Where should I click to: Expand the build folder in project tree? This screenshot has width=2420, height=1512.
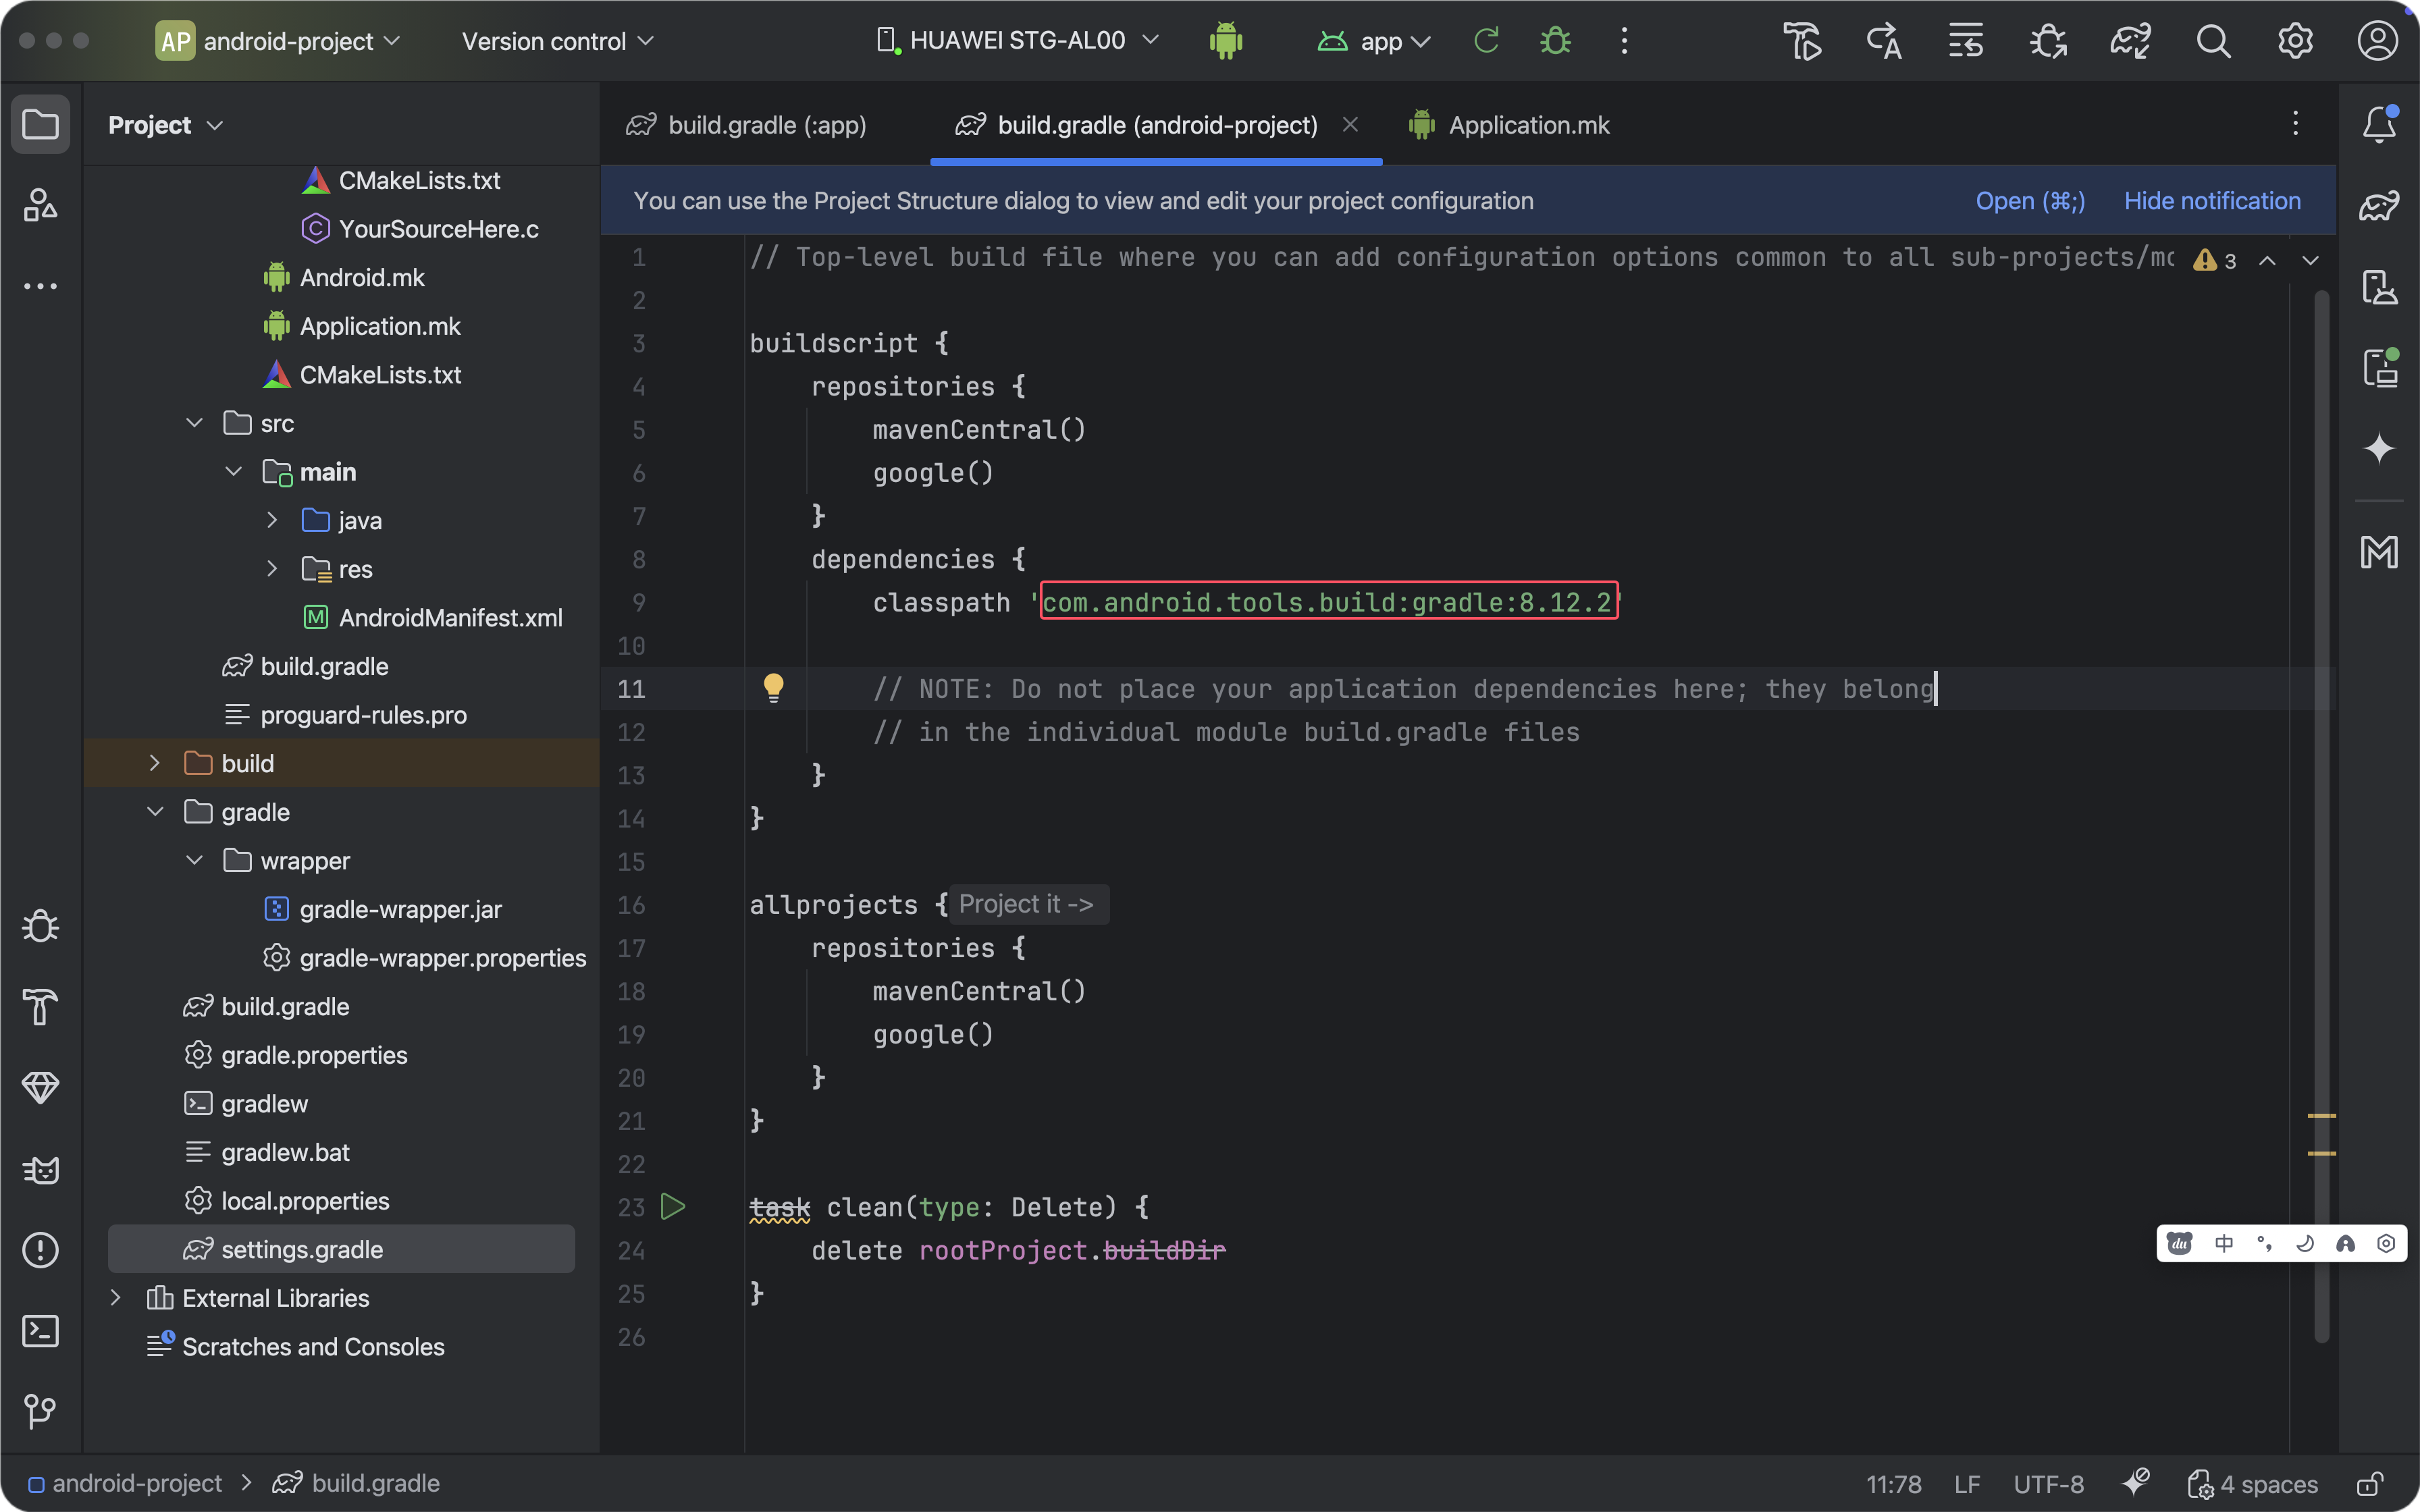(x=154, y=763)
